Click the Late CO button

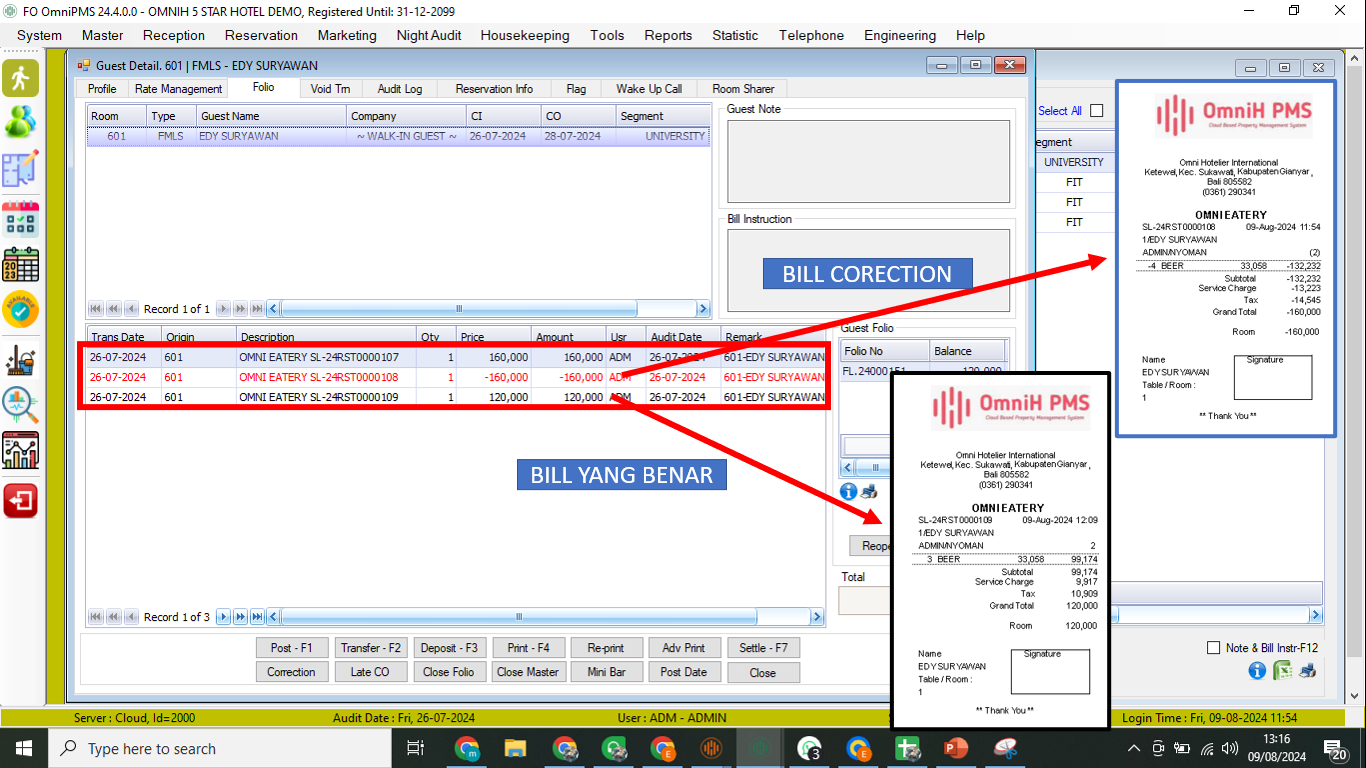[x=370, y=672]
